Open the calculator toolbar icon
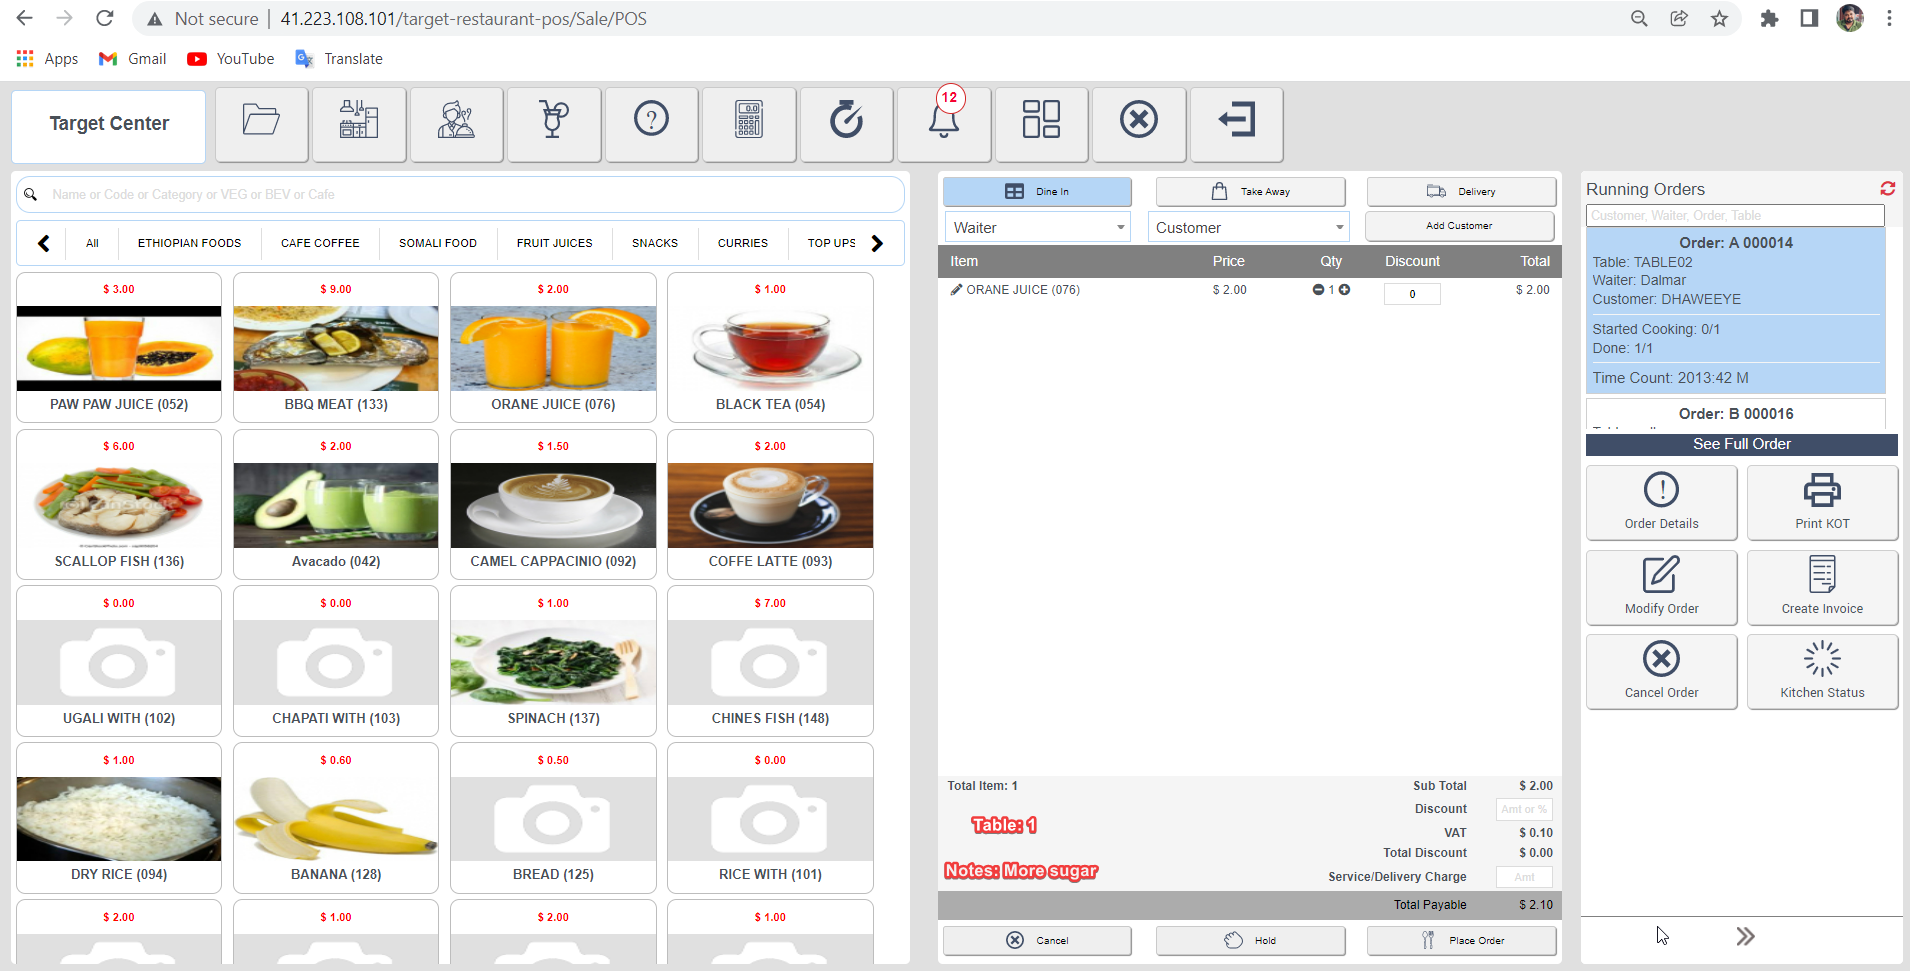Viewport: 1910px width, 971px height. 749,124
